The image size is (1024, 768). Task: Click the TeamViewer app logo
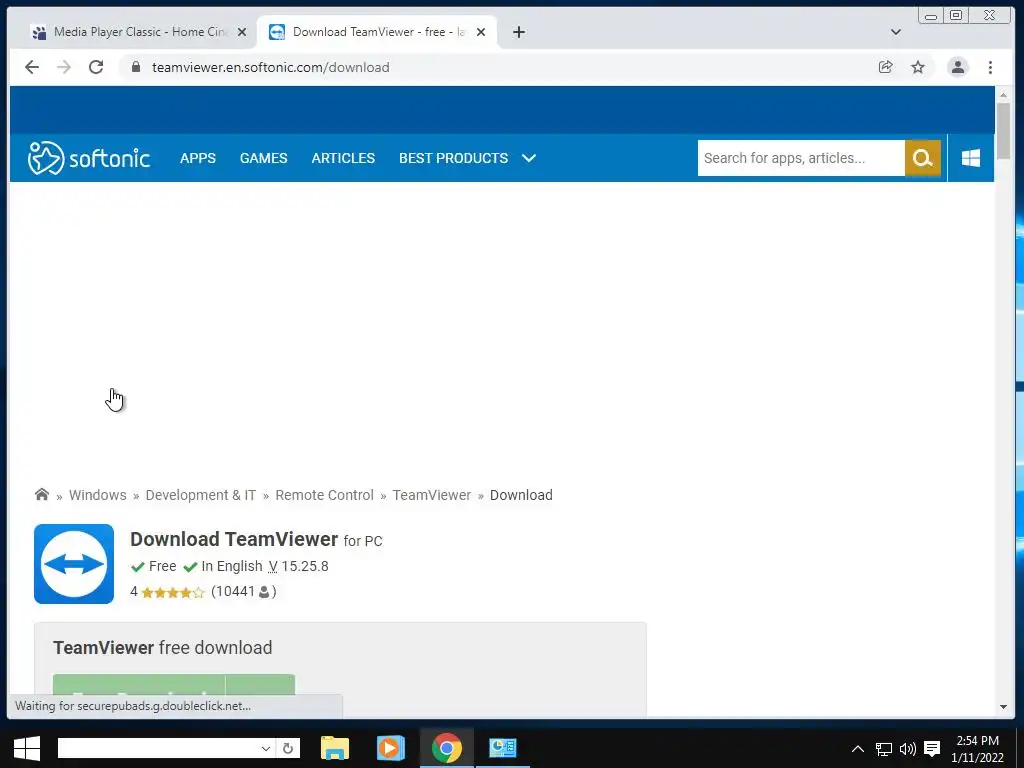pyautogui.click(x=74, y=564)
